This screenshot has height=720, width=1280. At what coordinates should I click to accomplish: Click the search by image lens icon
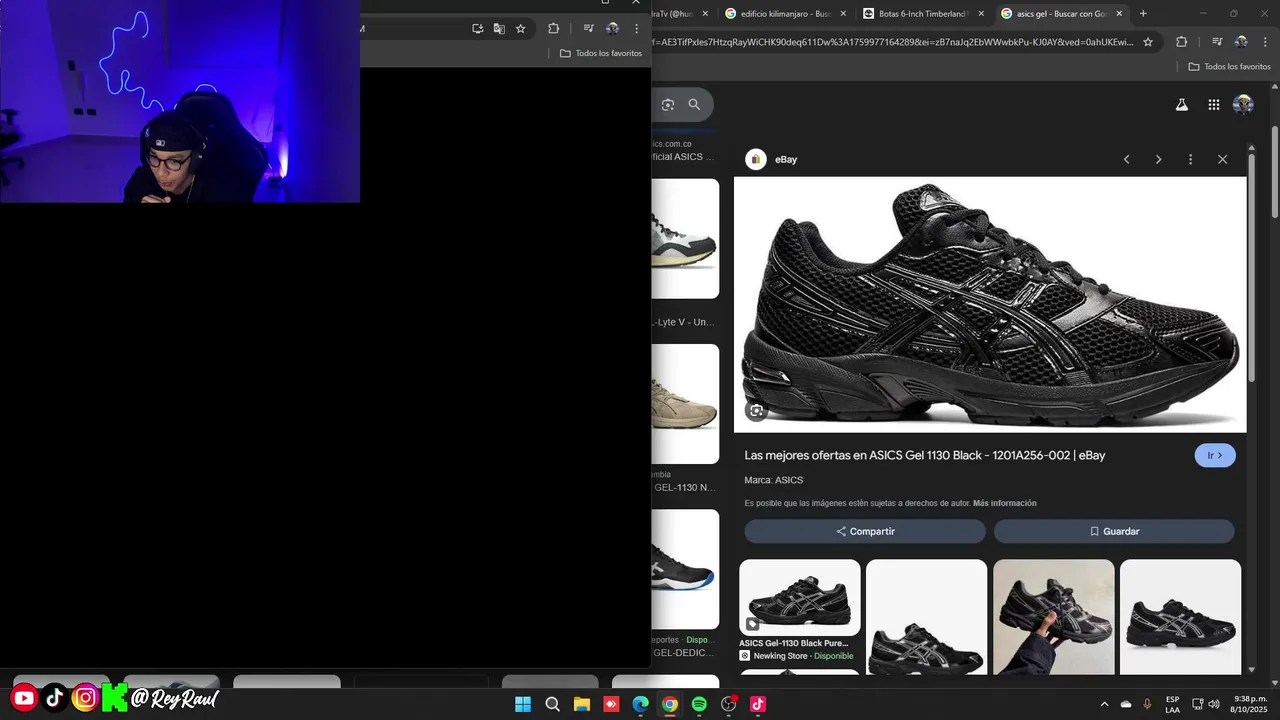668,104
